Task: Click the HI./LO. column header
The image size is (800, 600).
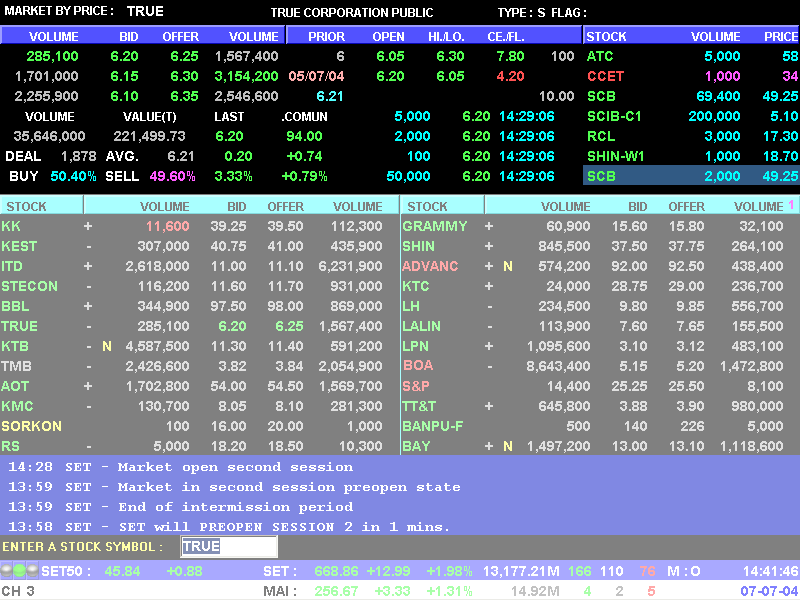Action: (446, 37)
